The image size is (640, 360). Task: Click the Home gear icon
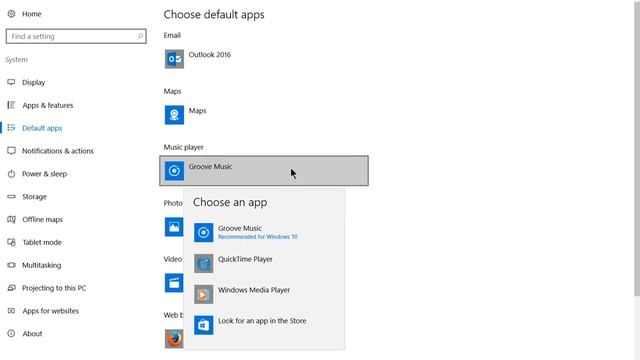(x=11, y=14)
